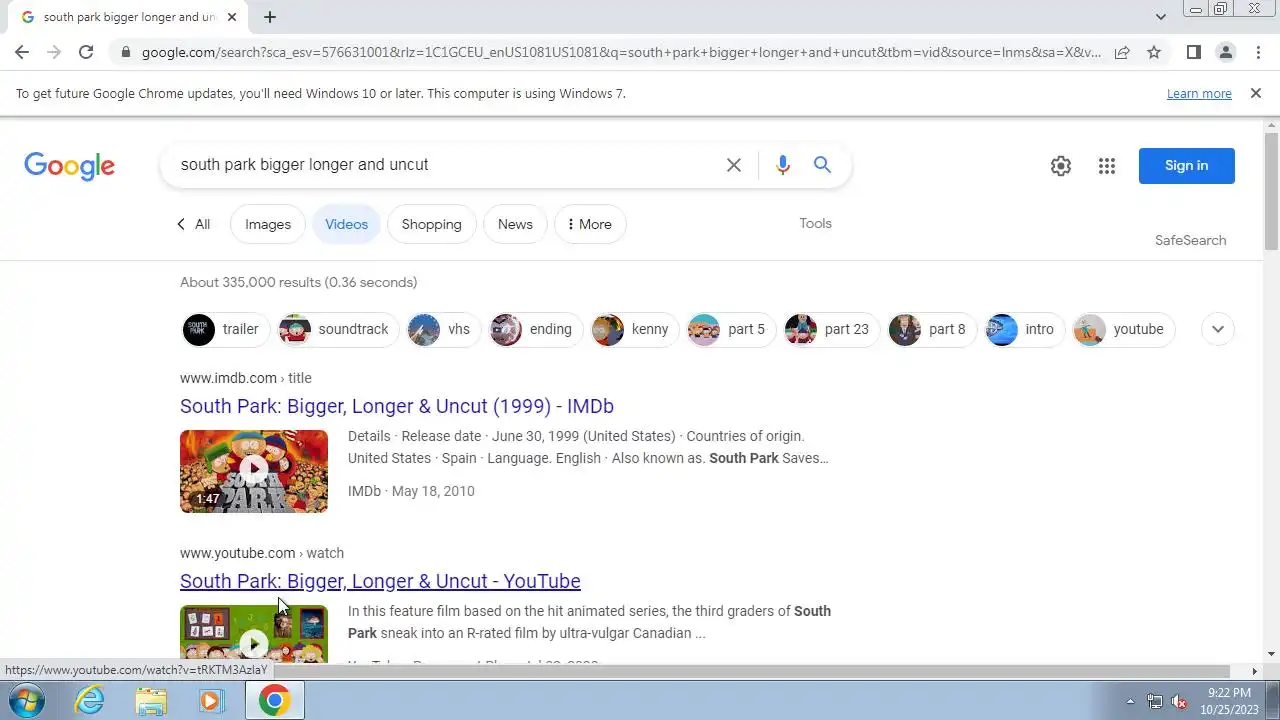This screenshot has width=1280, height=720.
Task: Open the South Park YouTube result link
Action: click(x=380, y=581)
